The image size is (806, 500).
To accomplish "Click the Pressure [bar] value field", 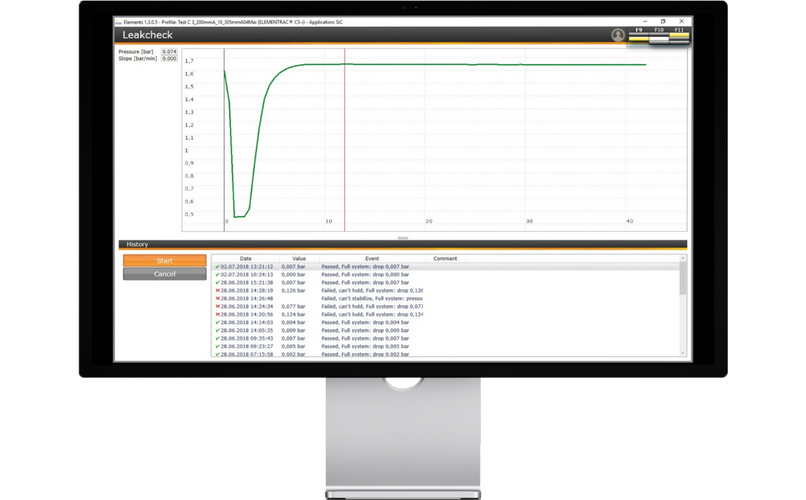I will tap(170, 51).
